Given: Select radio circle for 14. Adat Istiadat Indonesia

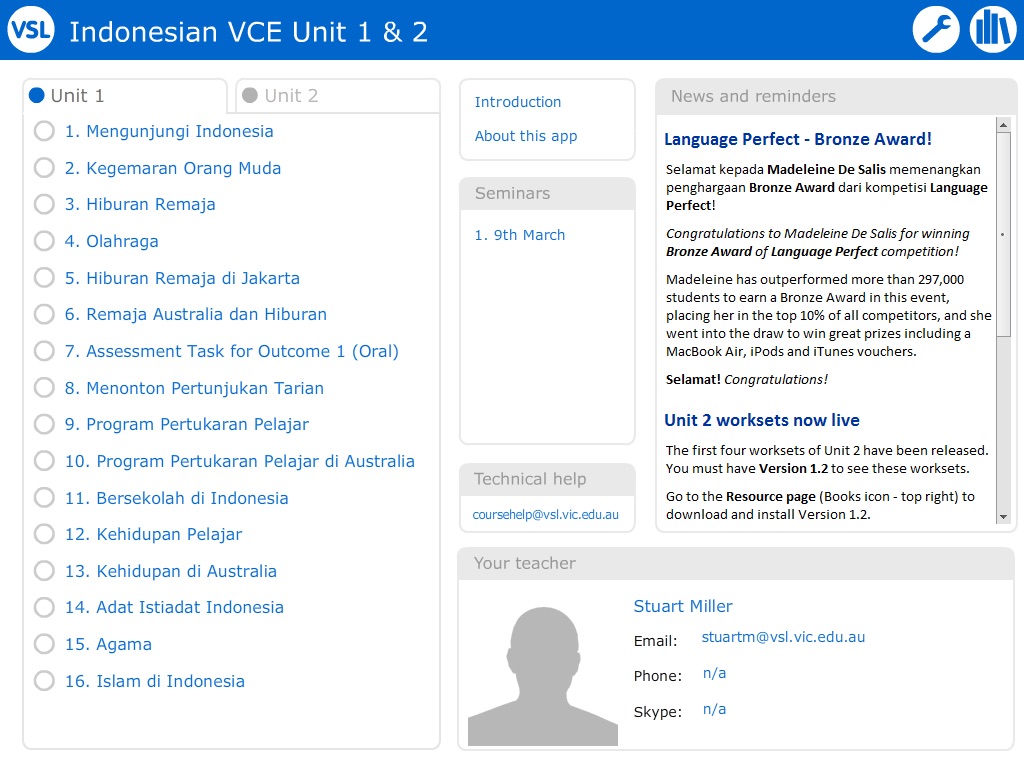Looking at the screenshot, I should pos(44,607).
